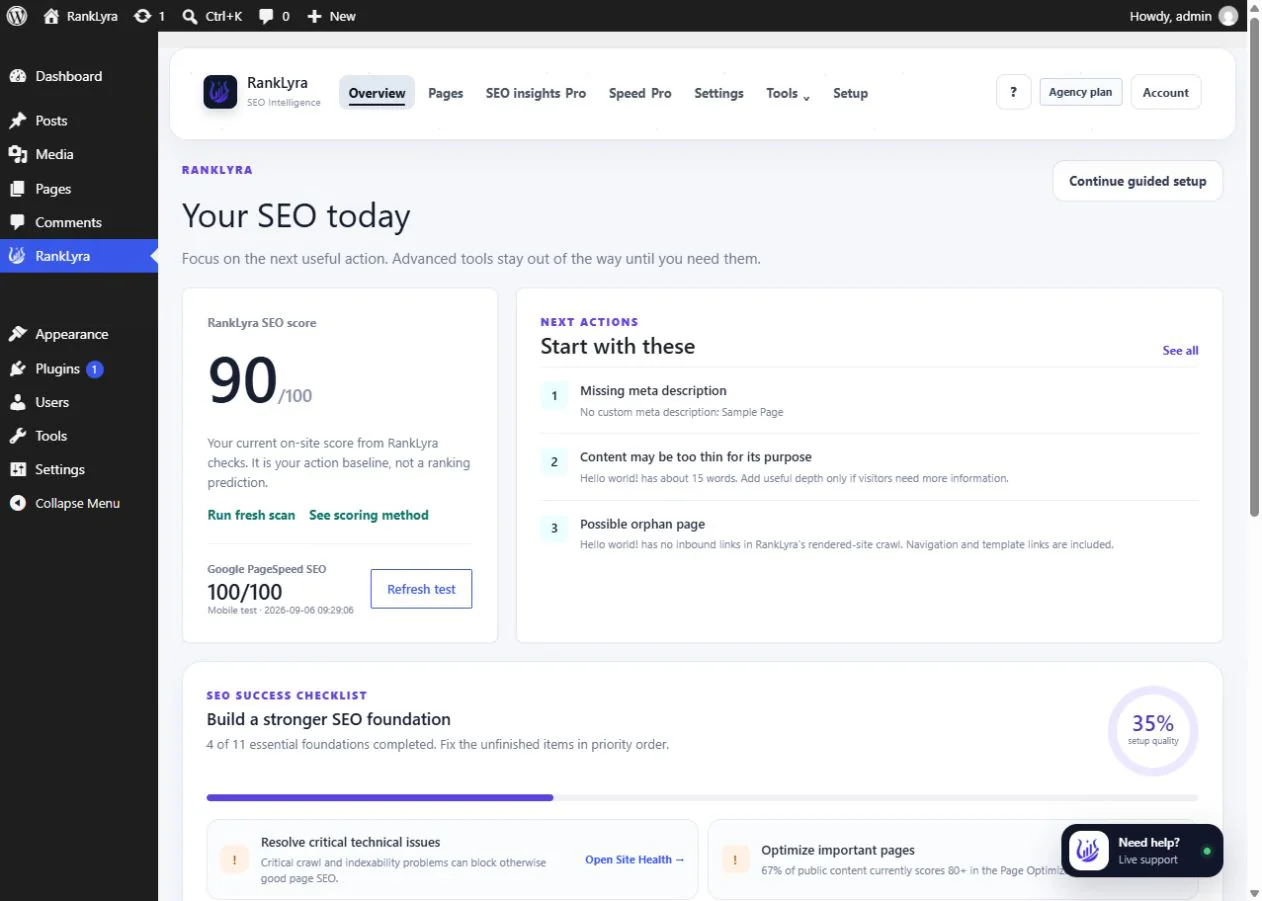Check the updates icon showing 1
This screenshot has width=1262, height=901.
(149, 16)
